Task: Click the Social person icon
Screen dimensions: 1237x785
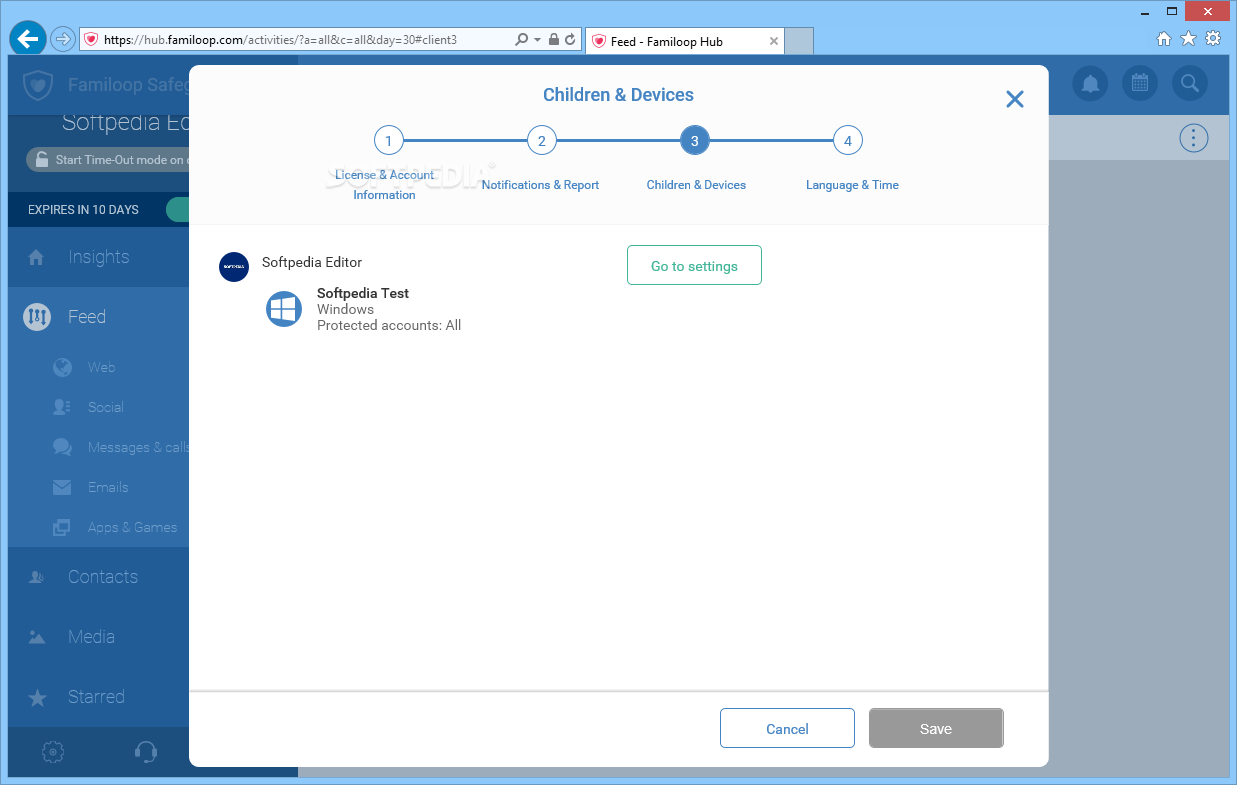Action: (x=62, y=407)
